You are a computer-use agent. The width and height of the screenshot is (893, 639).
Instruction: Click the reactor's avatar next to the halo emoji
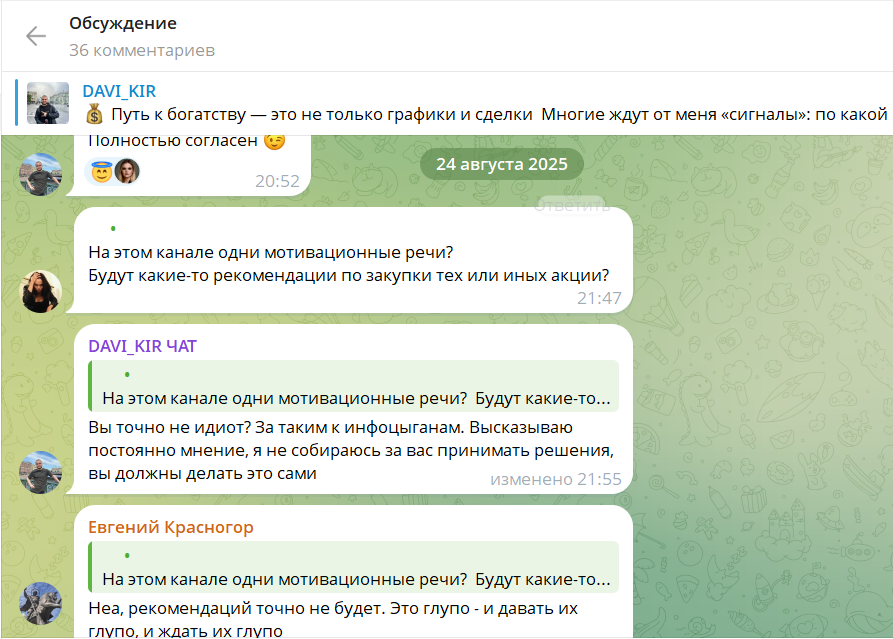[x=126, y=171]
